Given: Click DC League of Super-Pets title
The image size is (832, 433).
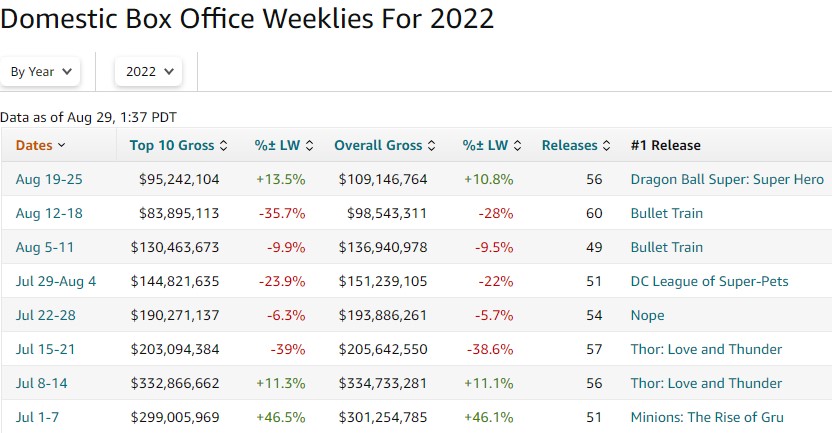Looking at the screenshot, I should 709,281.
